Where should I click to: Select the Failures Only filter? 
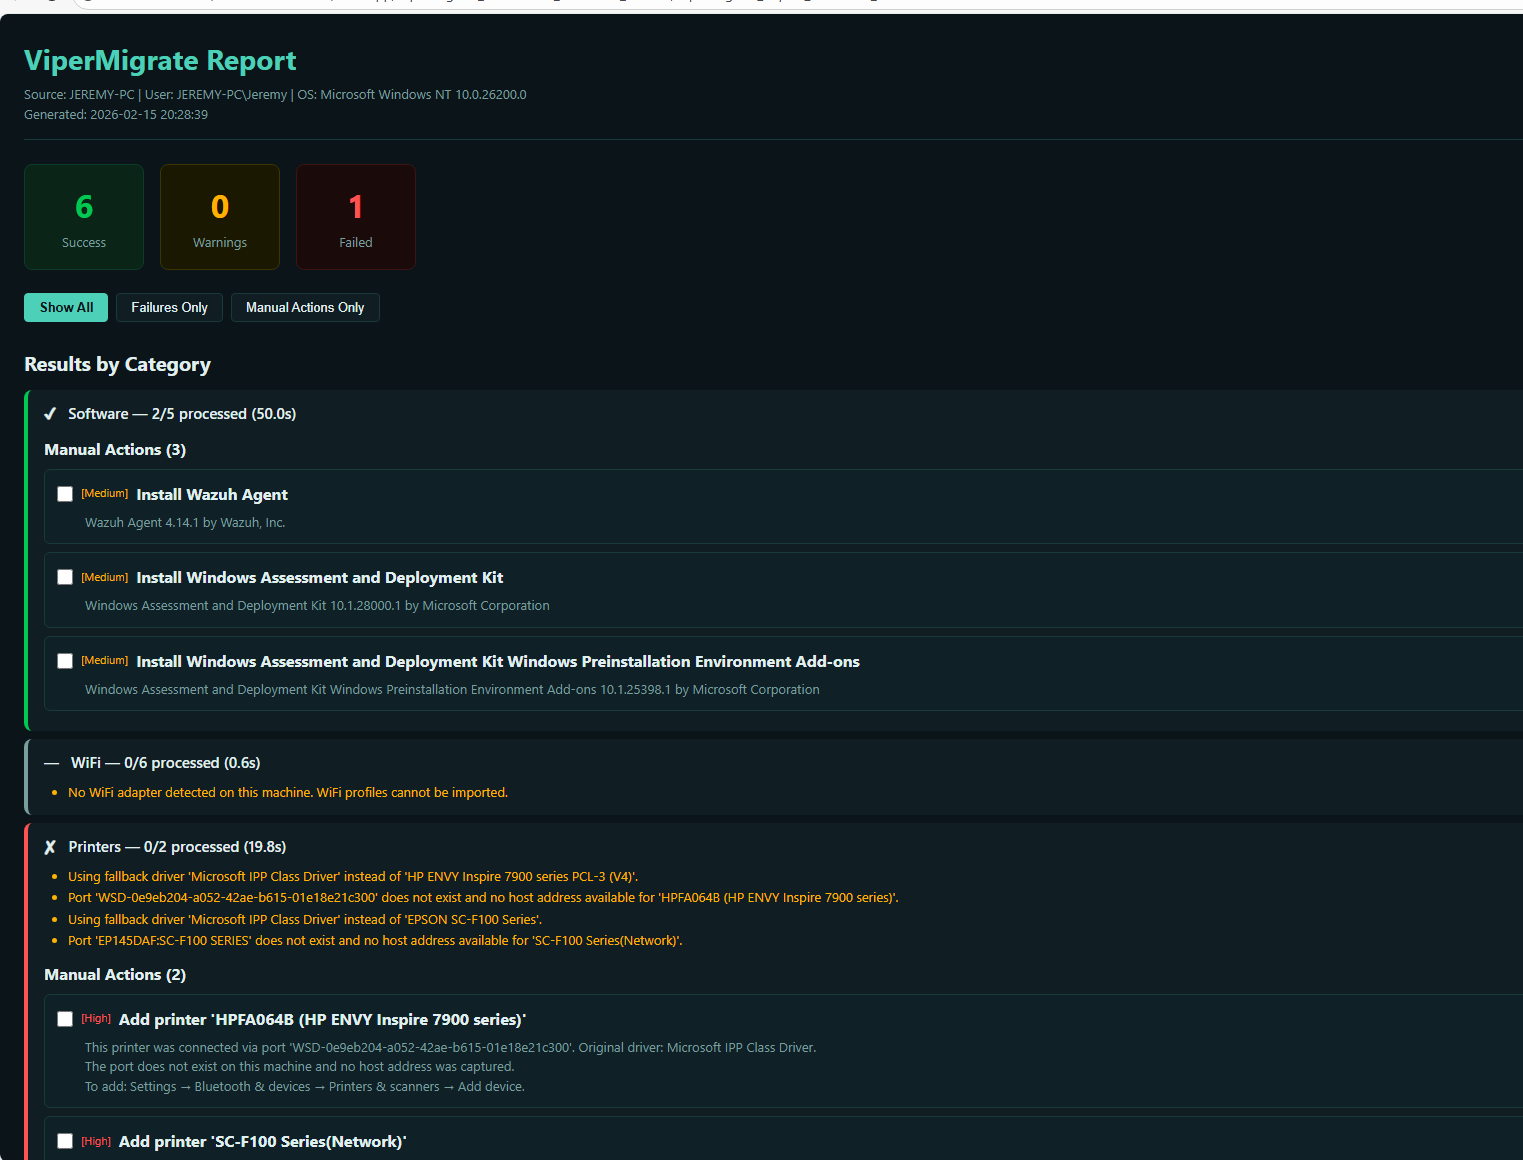[169, 307]
